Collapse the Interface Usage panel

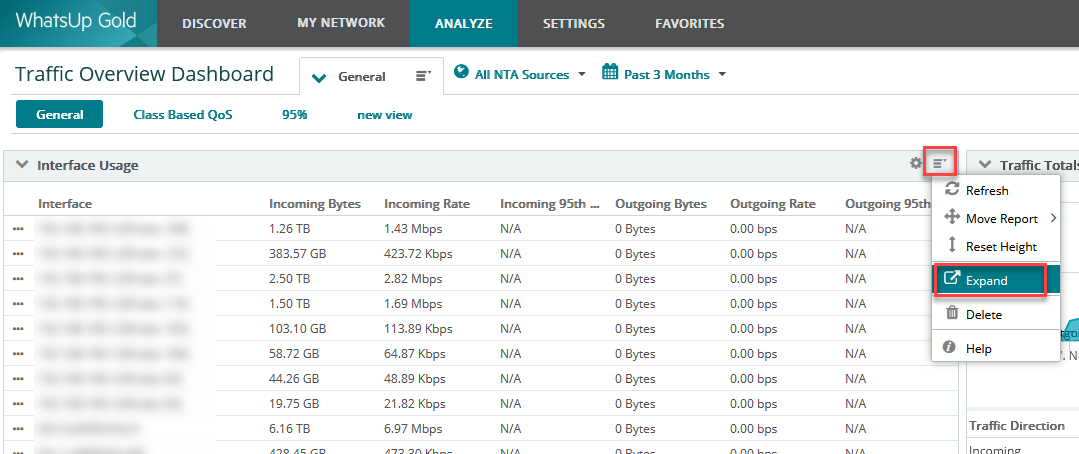(22, 165)
